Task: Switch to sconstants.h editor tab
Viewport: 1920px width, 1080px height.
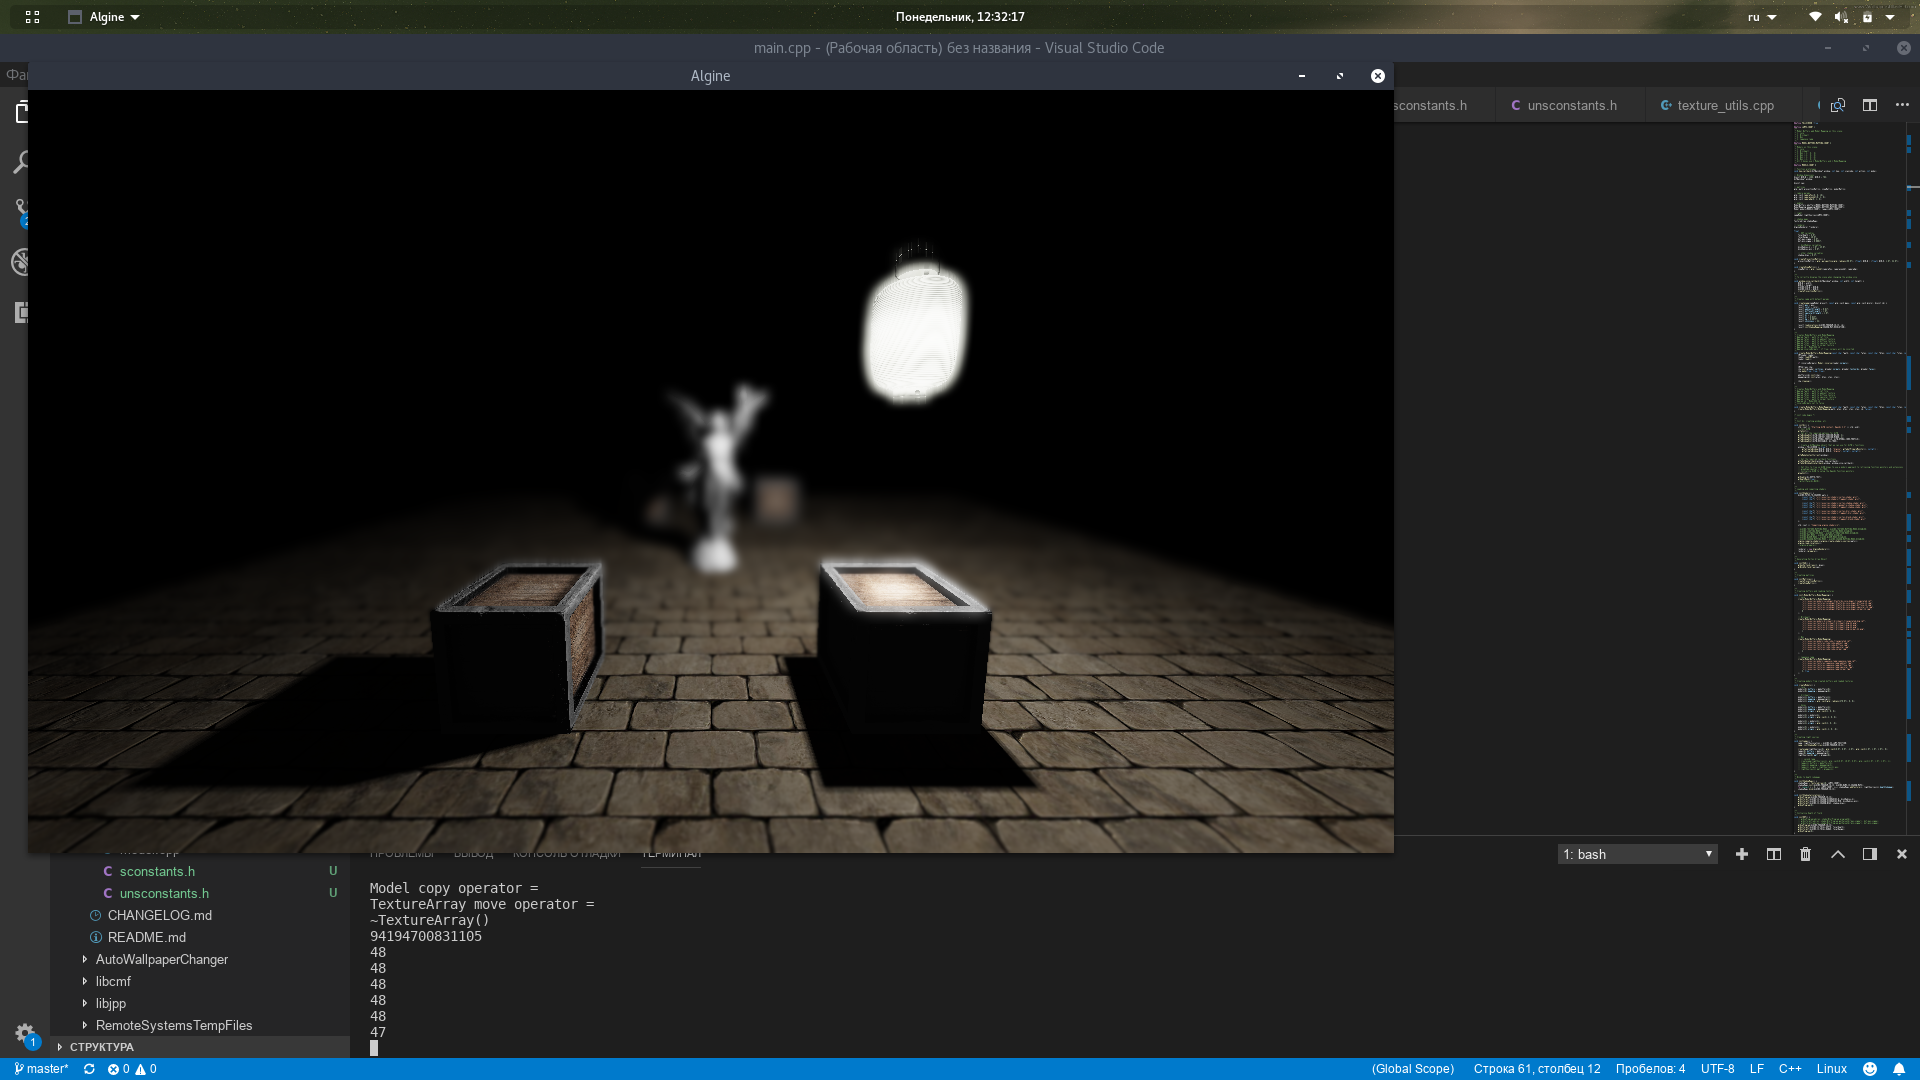Action: tap(1440, 105)
